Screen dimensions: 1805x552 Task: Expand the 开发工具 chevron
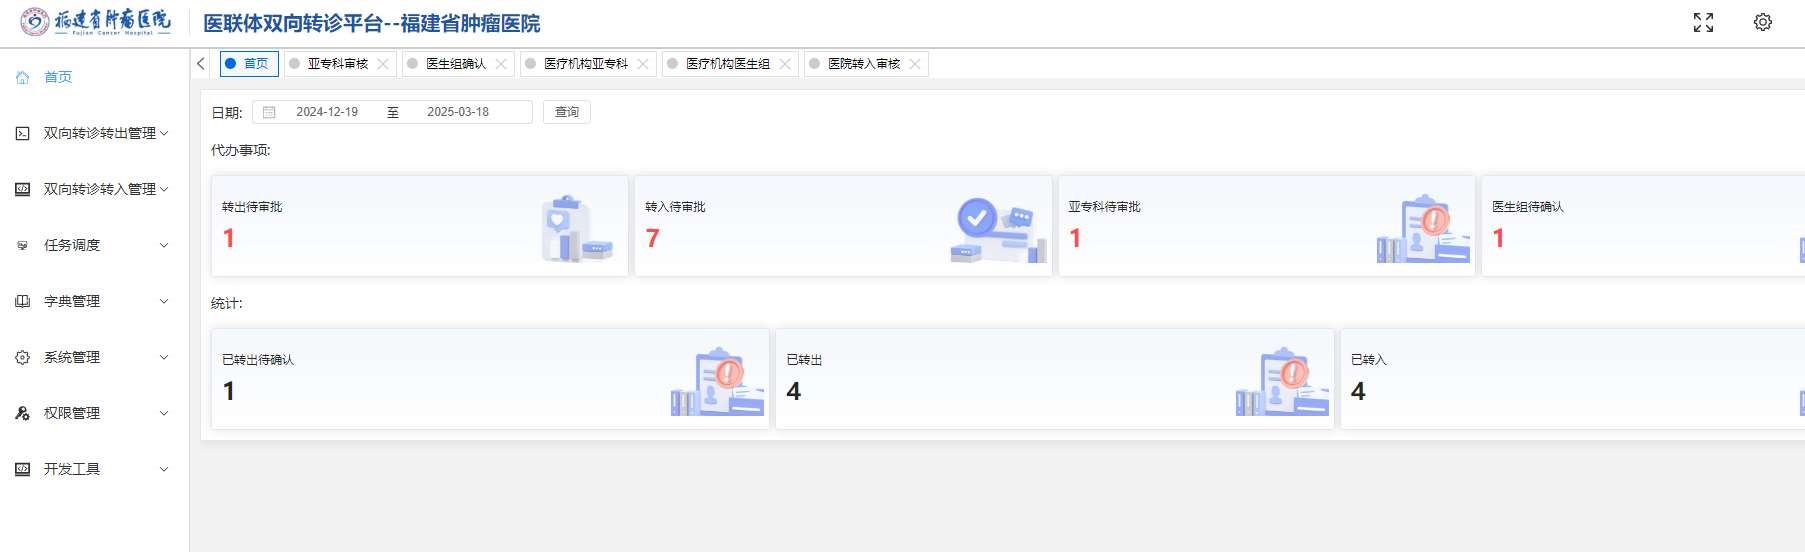click(x=164, y=469)
